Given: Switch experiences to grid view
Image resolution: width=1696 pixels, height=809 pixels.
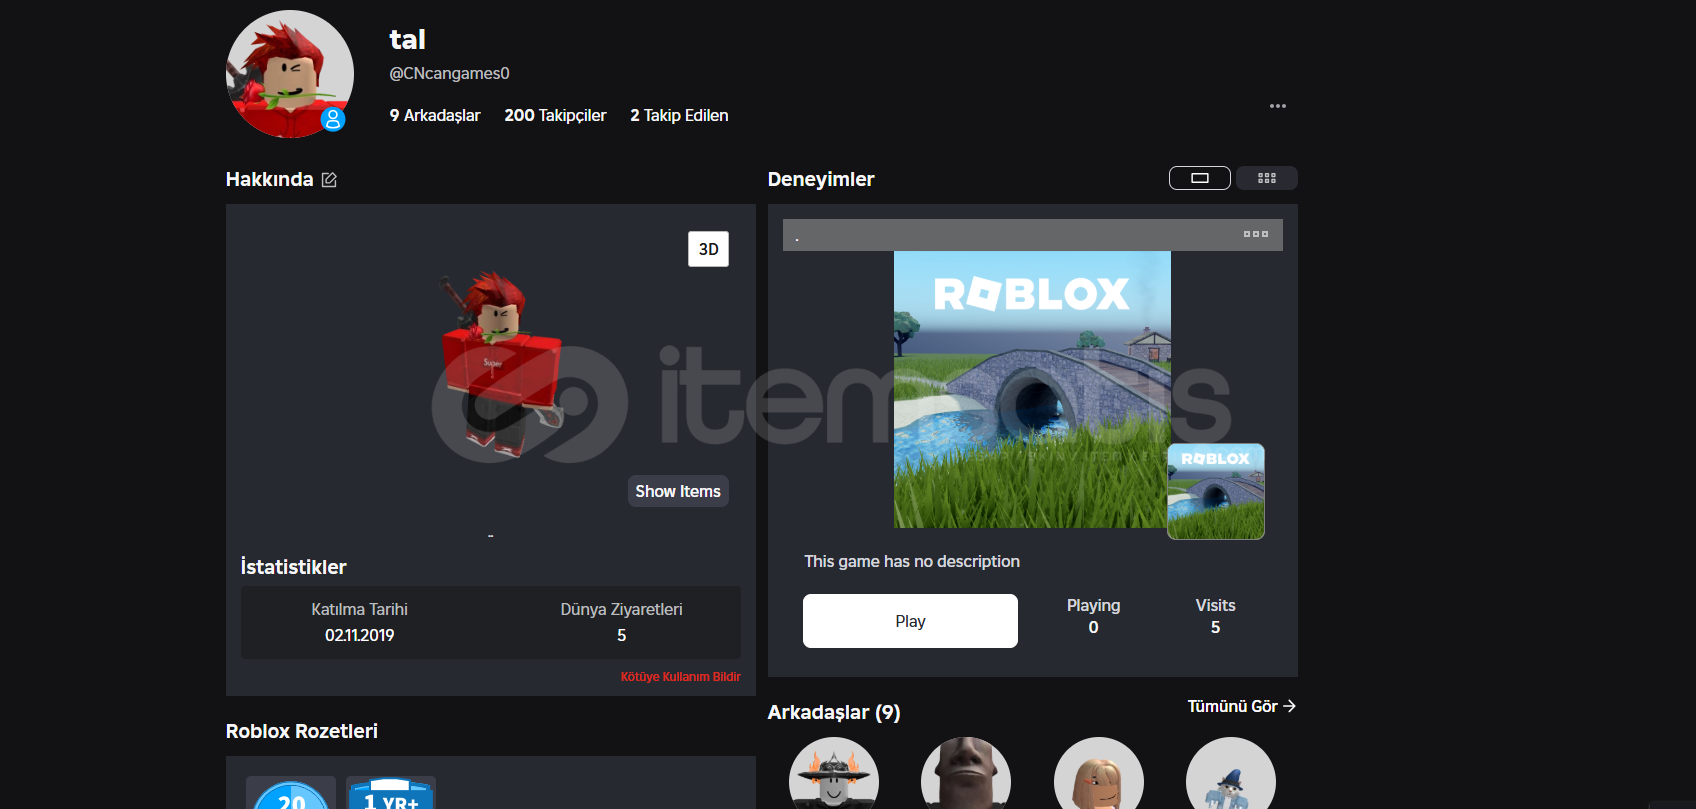Looking at the screenshot, I should click(1267, 178).
